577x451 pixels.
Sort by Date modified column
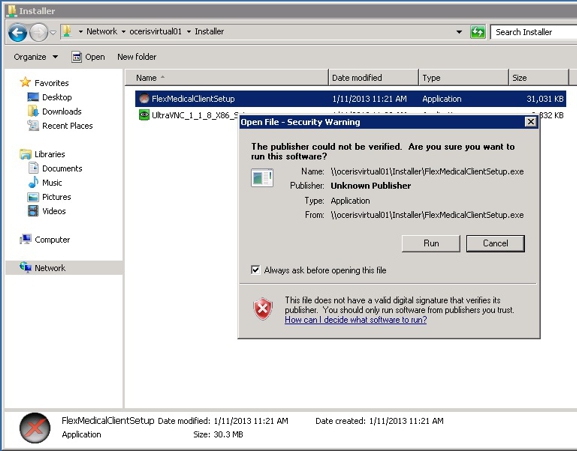[x=373, y=78]
